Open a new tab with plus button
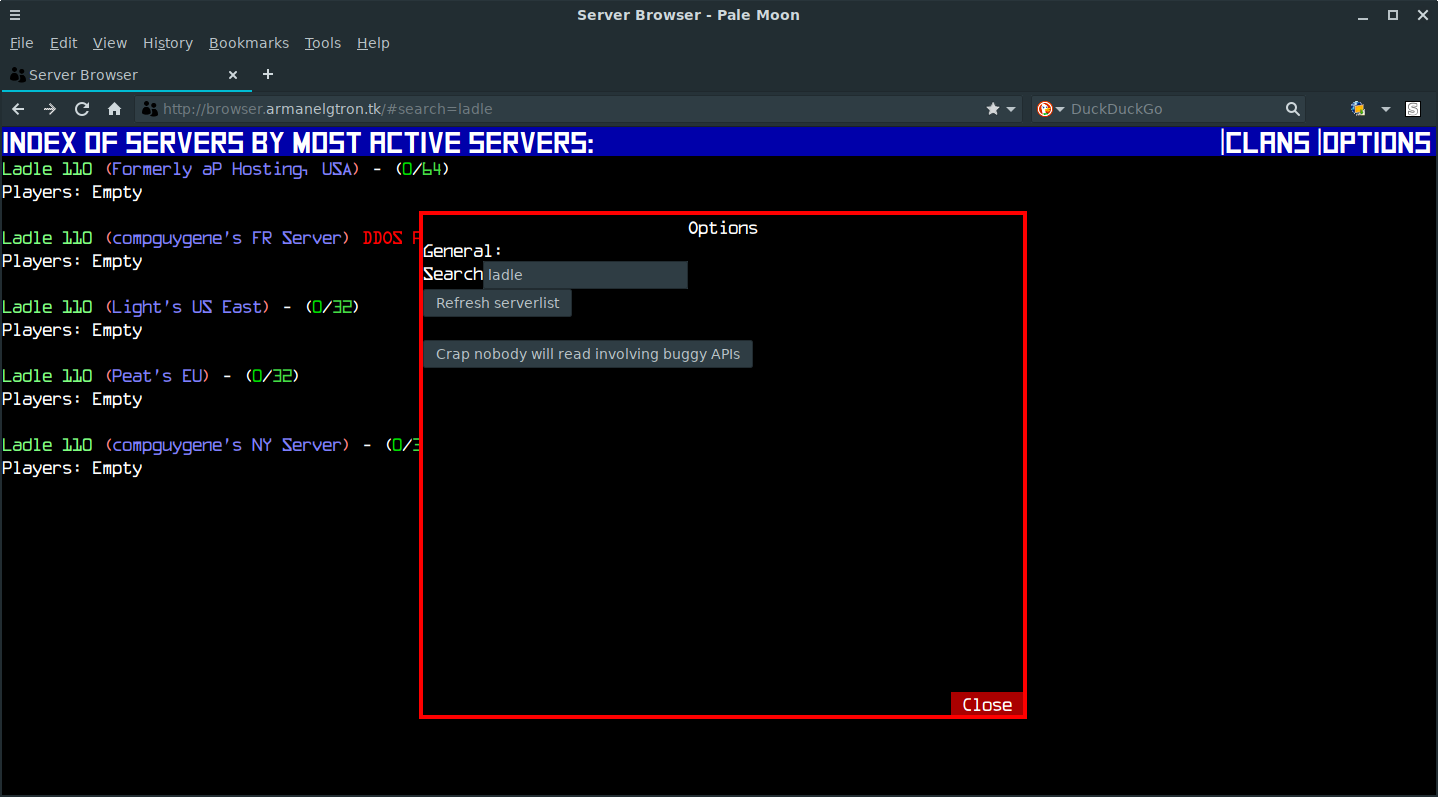Image resolution: width=1438 pixels, height=797 pixels. (267, 75)
